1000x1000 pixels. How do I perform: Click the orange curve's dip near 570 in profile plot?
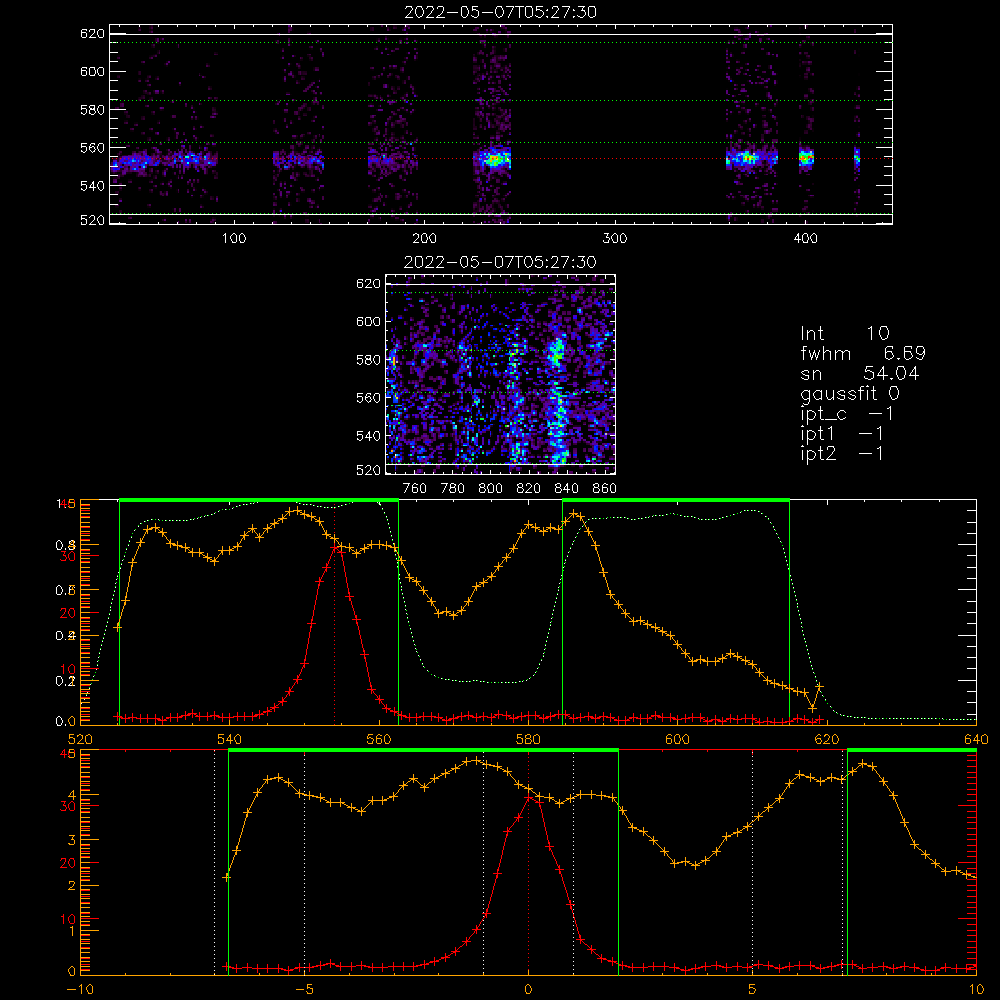[x=453, y=615]
